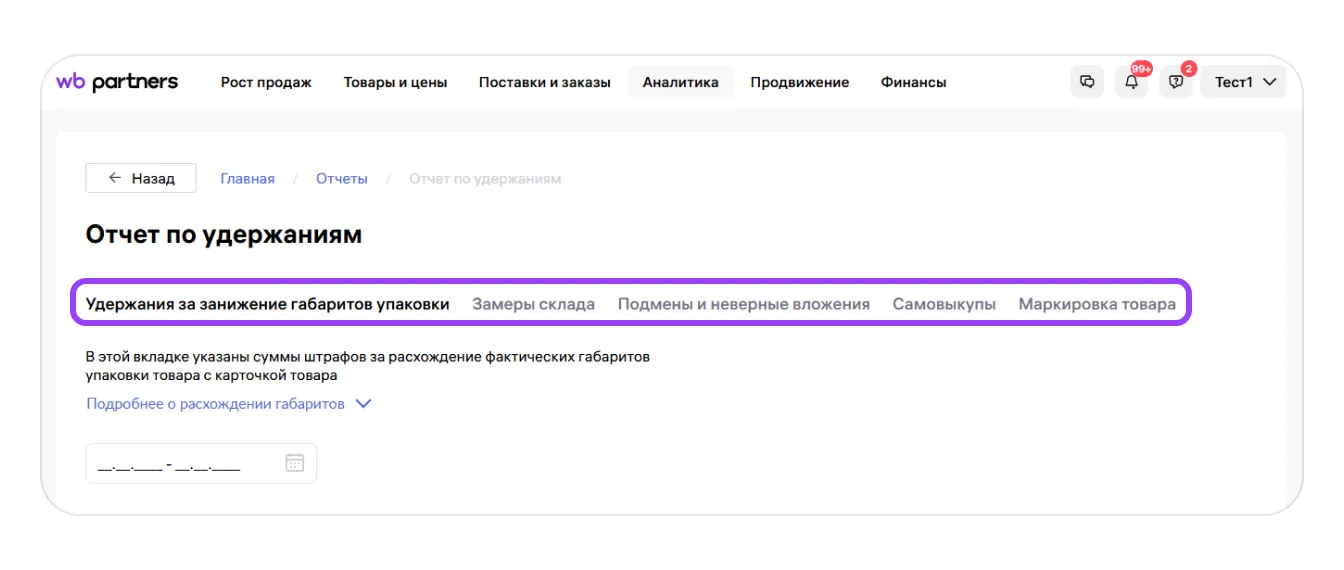This screenshot has height=570, width=1344.
Task: Switch to Подмены и неверные вложения tab
Action: click(743, 304)
